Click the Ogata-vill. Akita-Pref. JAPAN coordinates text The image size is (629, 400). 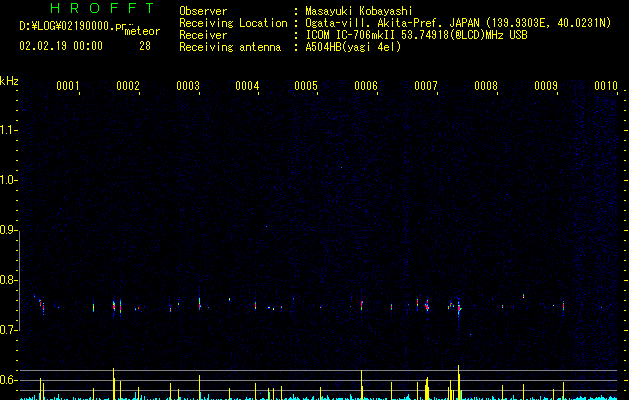[458, 23]
